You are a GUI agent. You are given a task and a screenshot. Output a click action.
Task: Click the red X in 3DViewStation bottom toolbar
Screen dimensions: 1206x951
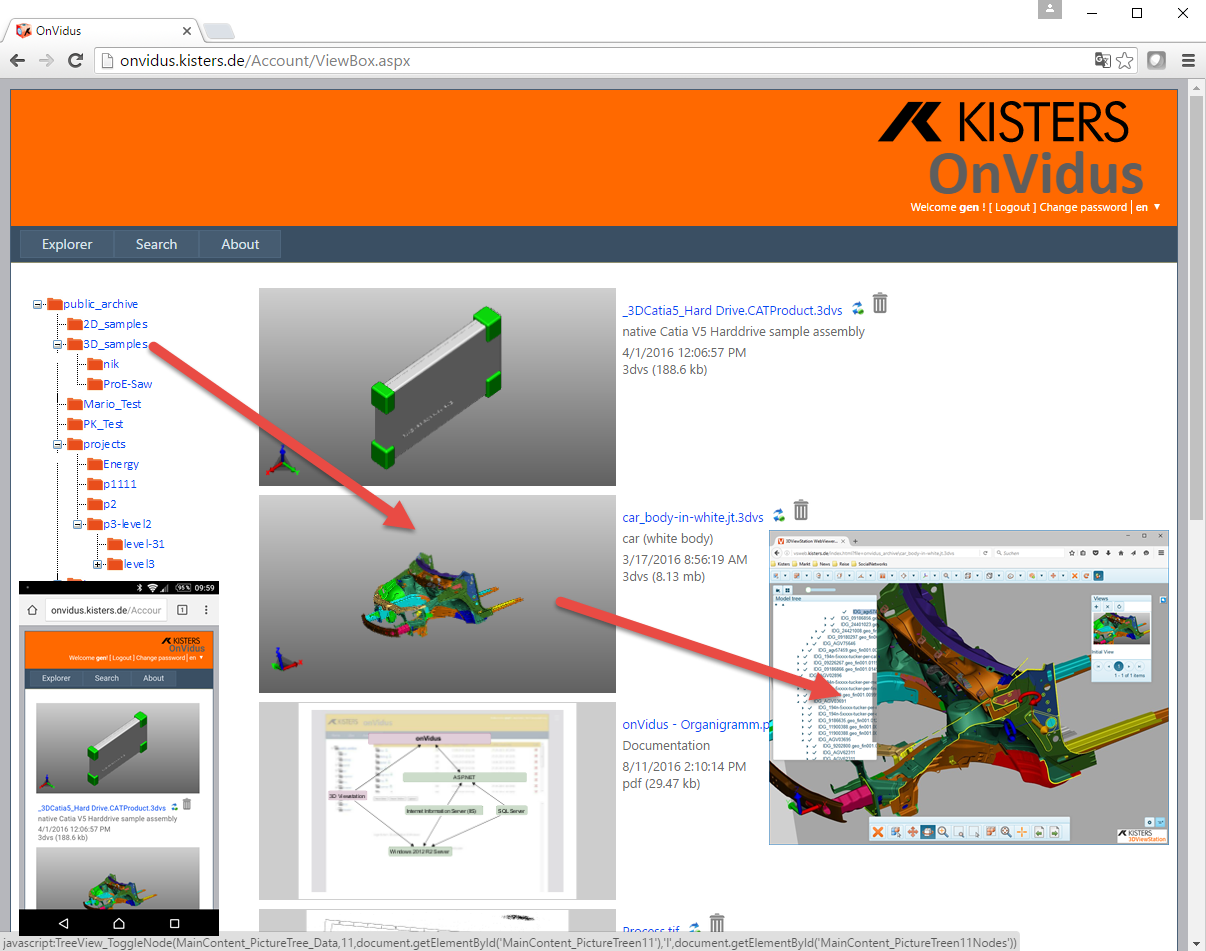(x=878, y=832)
